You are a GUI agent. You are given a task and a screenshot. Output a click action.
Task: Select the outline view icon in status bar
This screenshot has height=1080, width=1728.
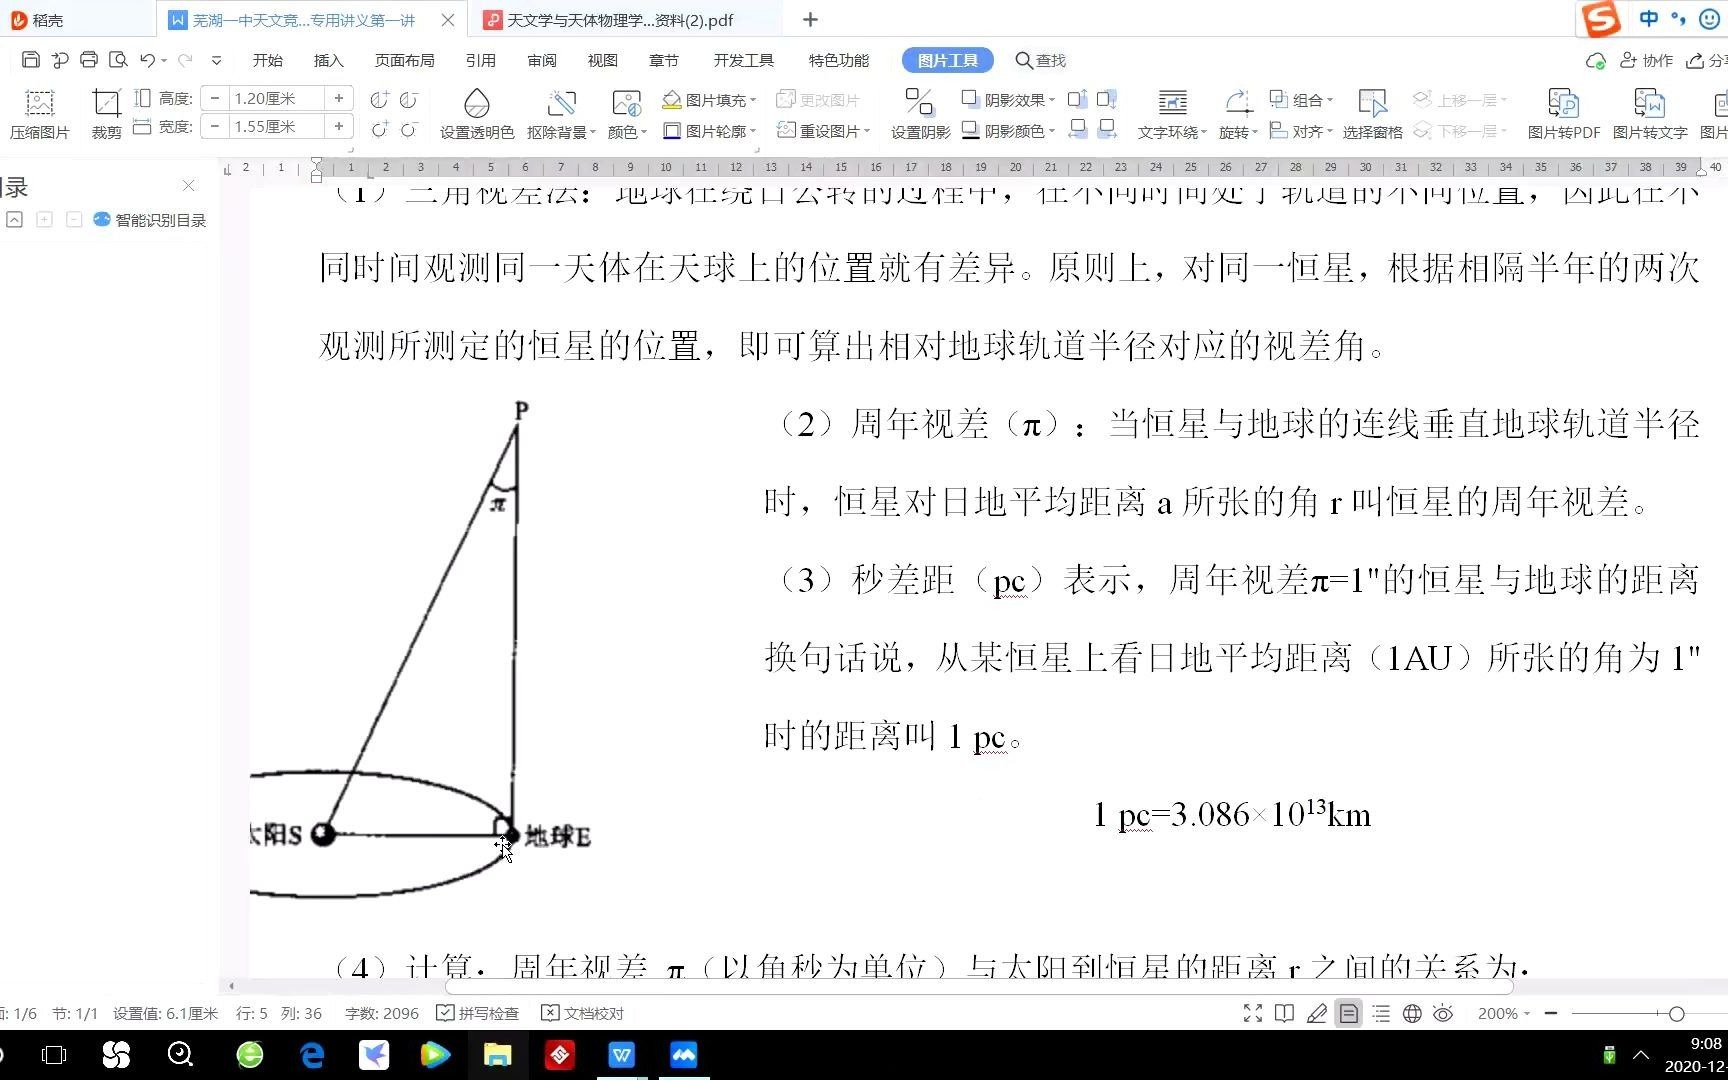(1381, 1013)
